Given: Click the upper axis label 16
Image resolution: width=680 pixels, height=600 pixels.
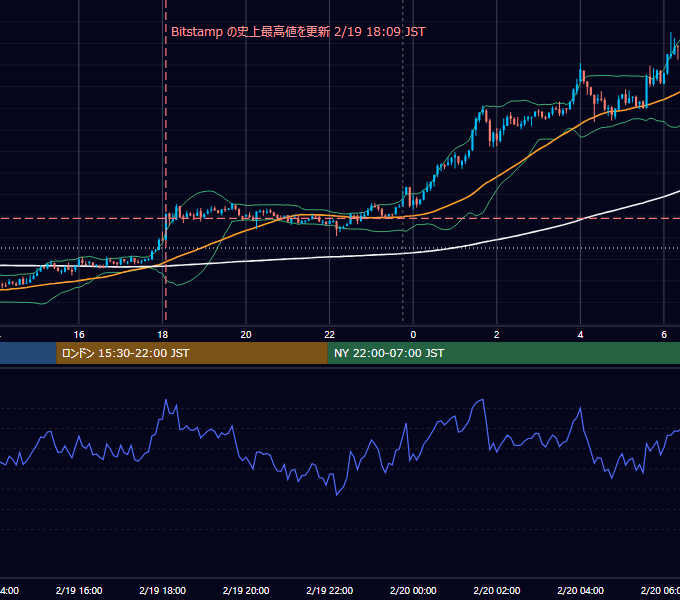Looking at the screenshot, I should click(x=79, y=335).
